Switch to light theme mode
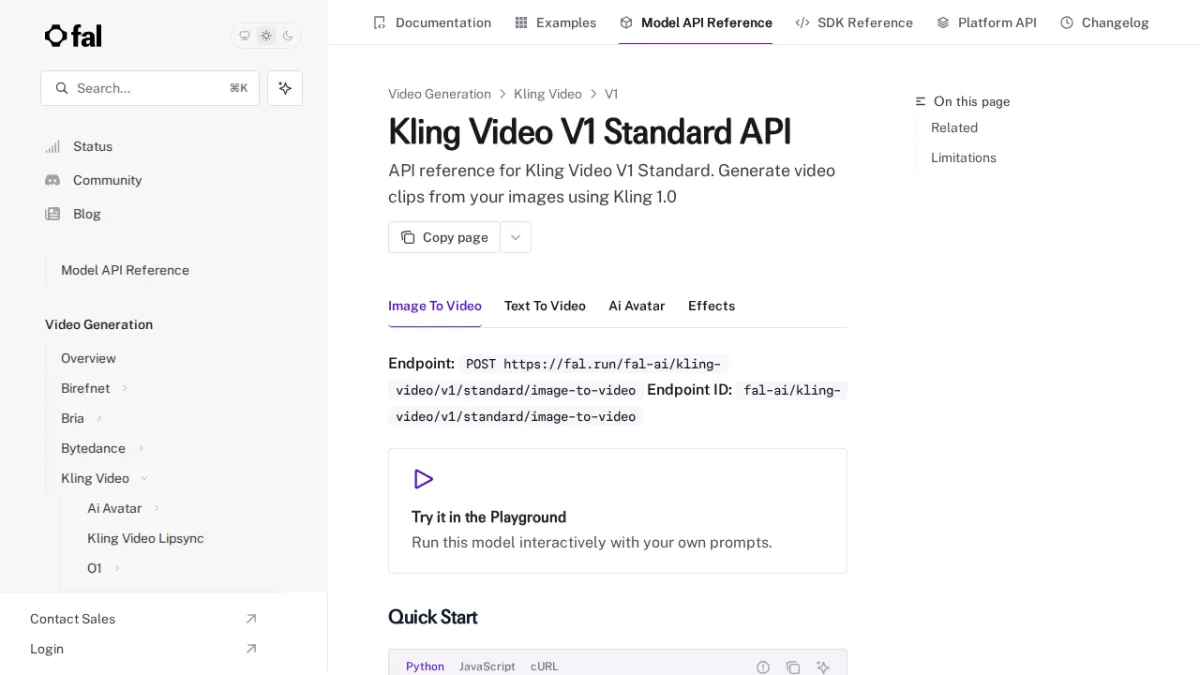 [x=266, y=36]
